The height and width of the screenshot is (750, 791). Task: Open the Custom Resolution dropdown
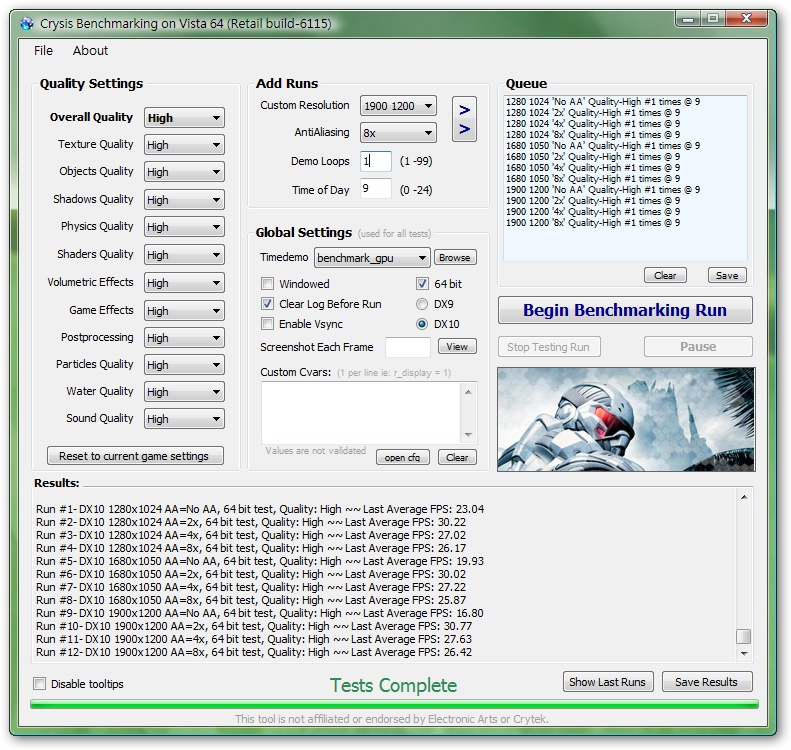tap(398, 106)
